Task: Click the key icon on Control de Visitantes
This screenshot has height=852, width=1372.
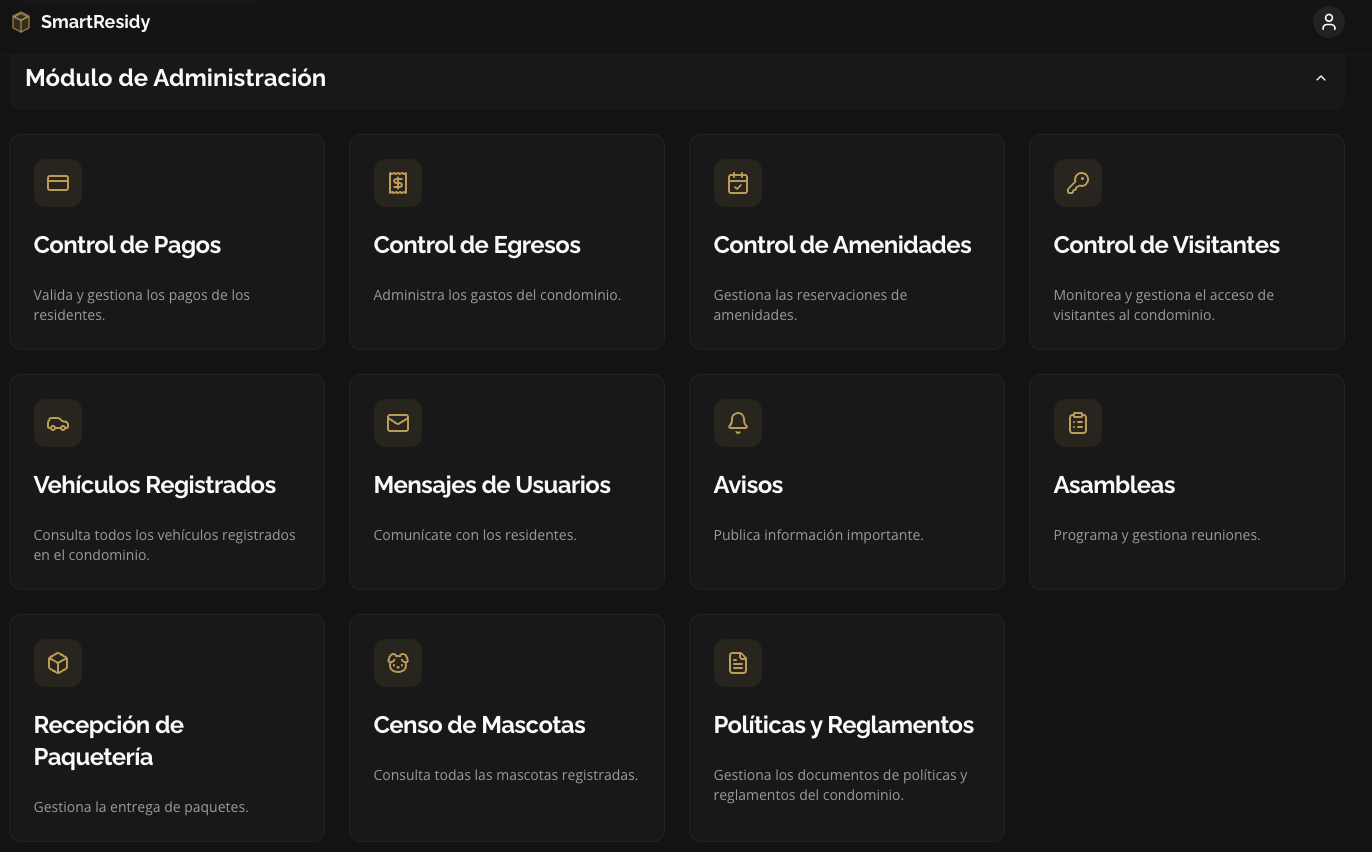Action: (1078, 183)
